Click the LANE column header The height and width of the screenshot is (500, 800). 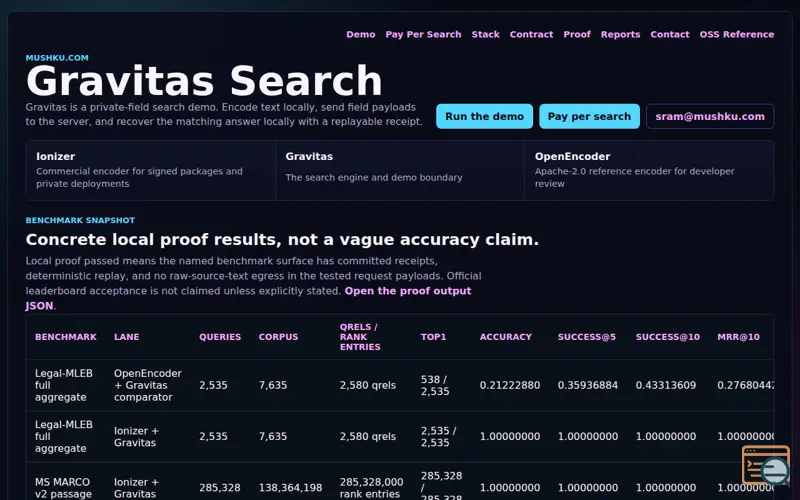click(127, 337)
